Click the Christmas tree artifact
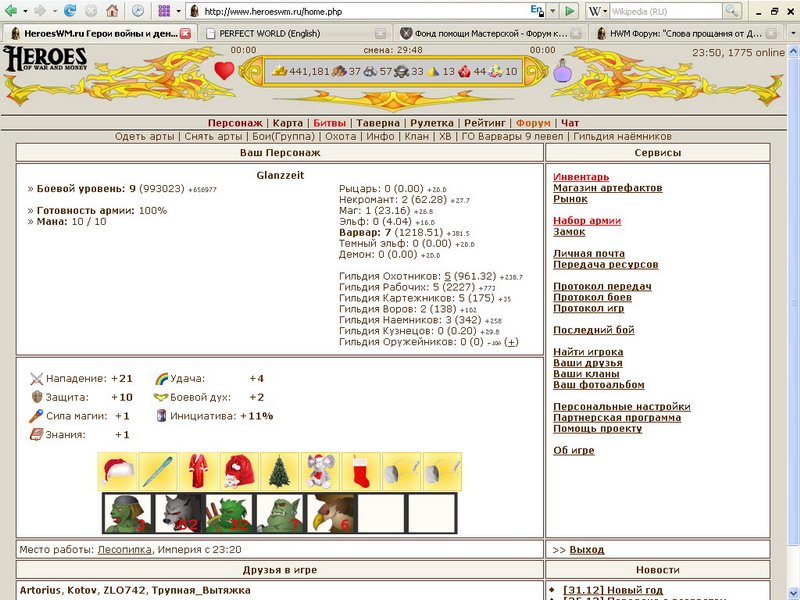 coord(279,471)
